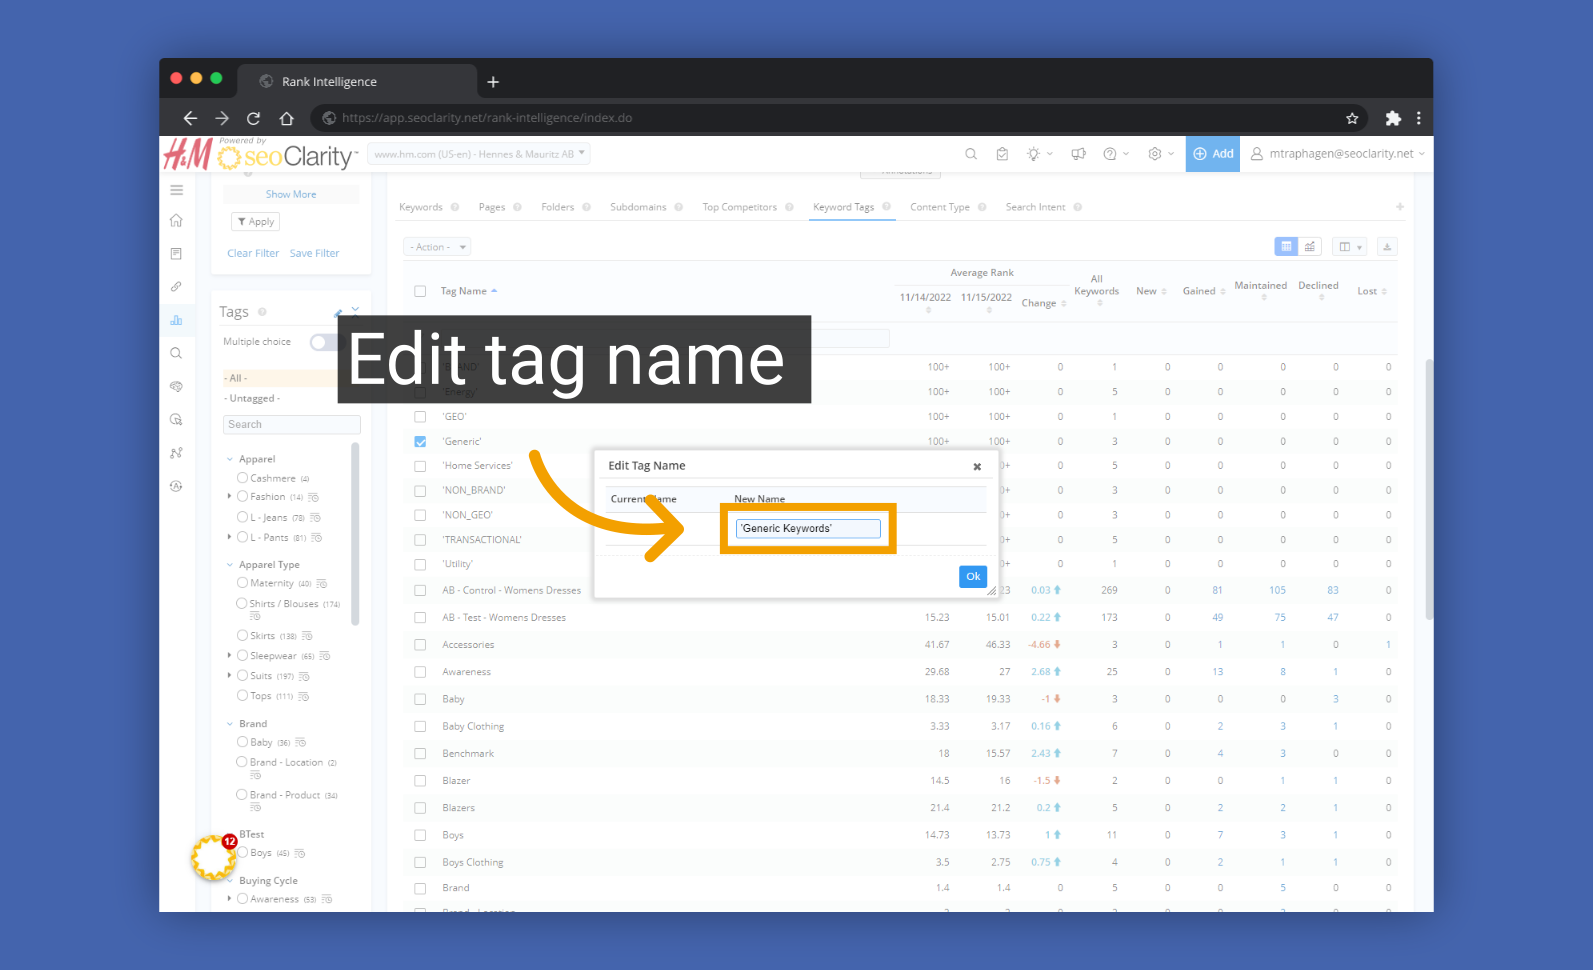This screenshot has width=1593, height=970.
Task: Open the hamburger menu in left sidebar
Action: click(177, 190)
